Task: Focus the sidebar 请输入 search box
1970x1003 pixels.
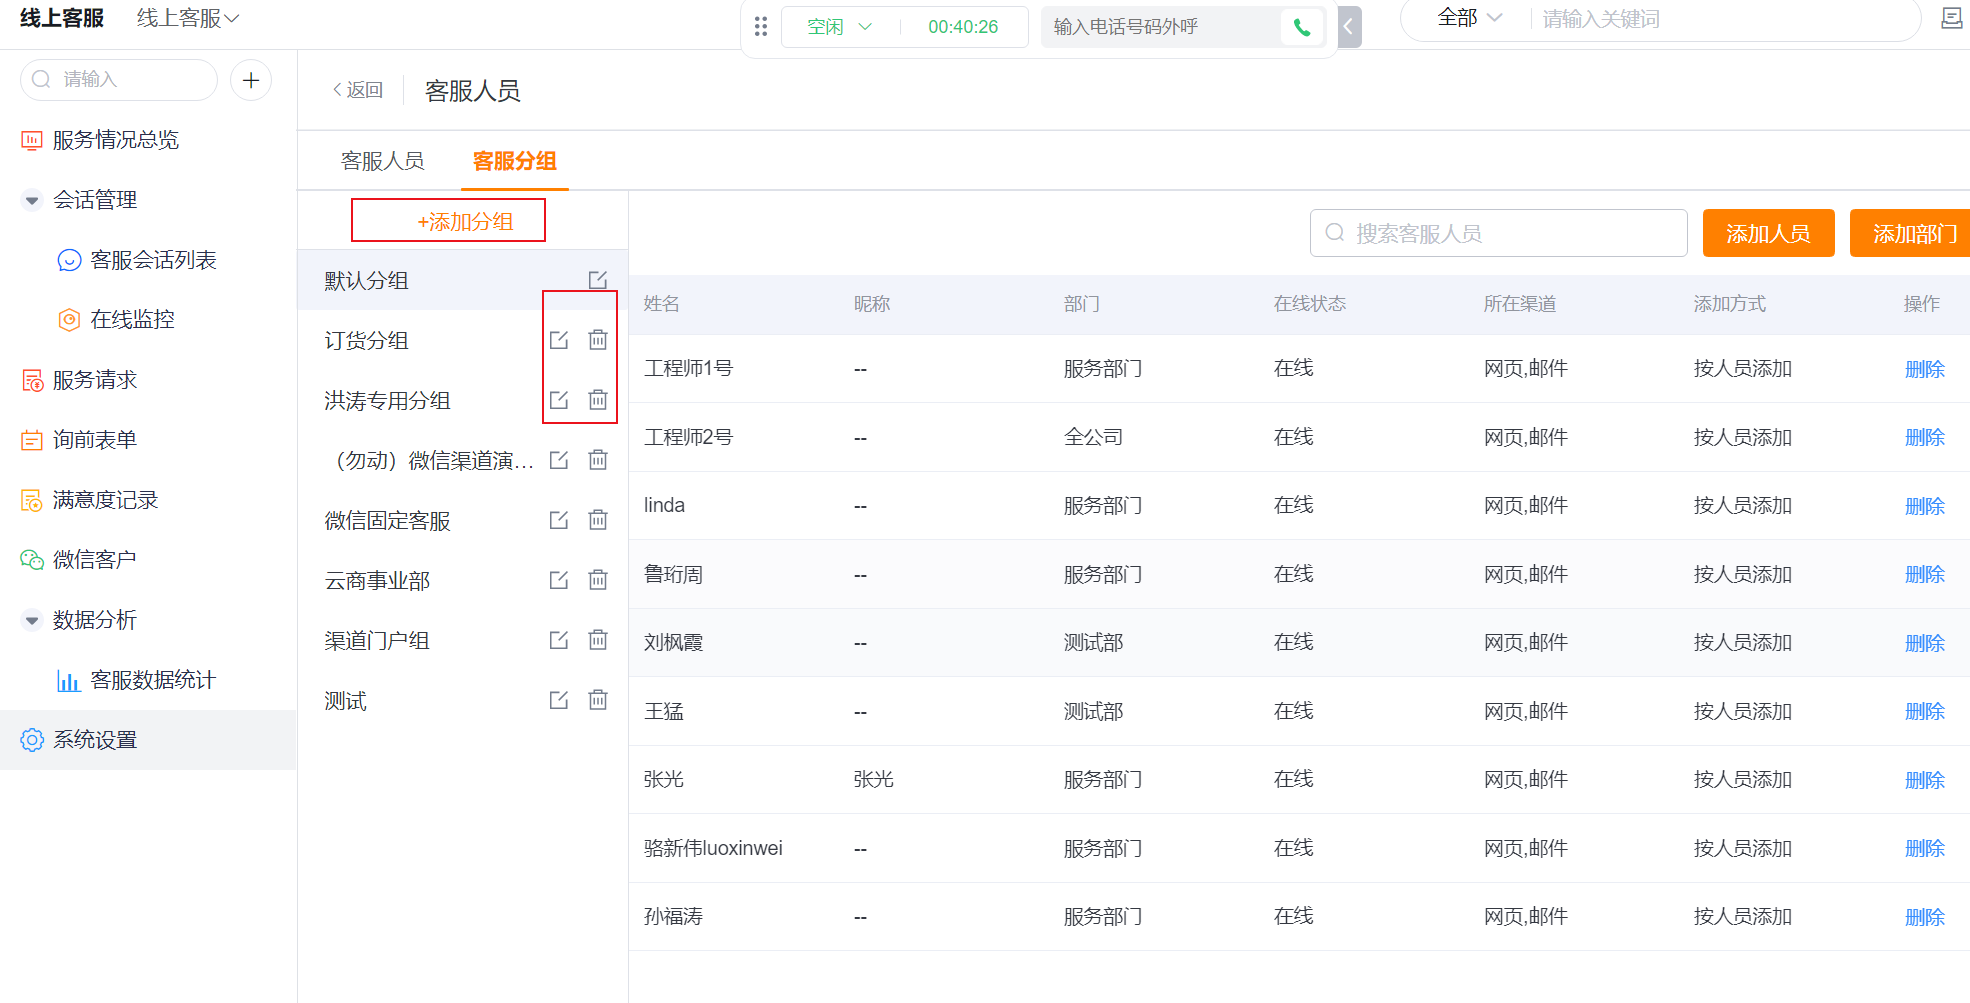Action: pos(118,80)
